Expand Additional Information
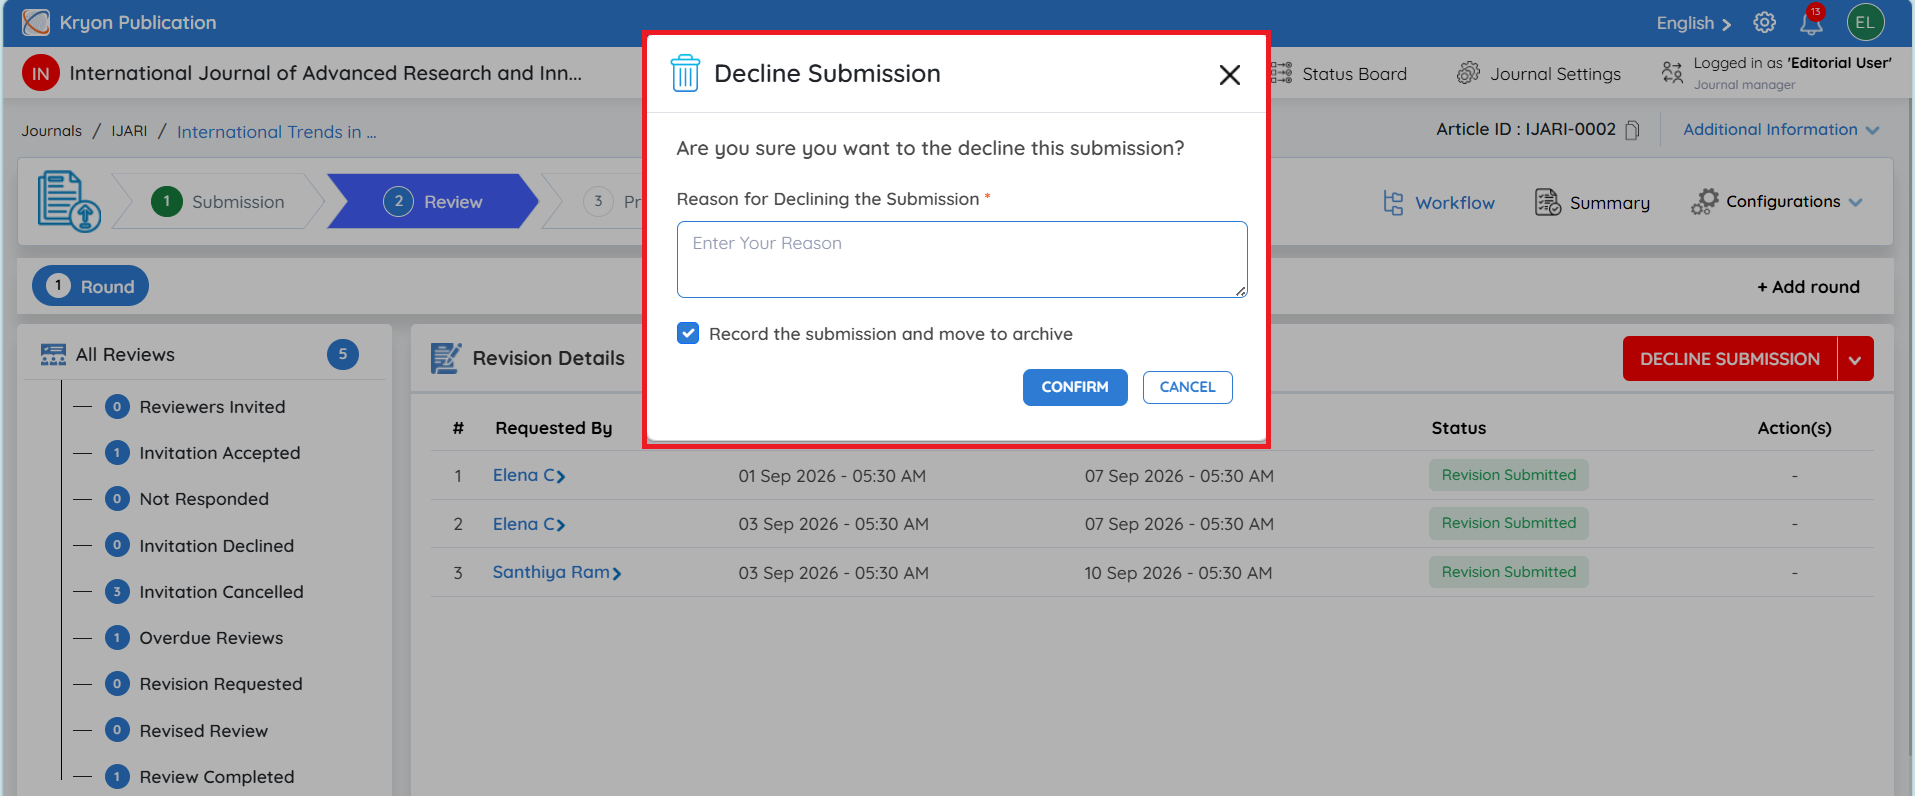 (x=1781, y=130)
